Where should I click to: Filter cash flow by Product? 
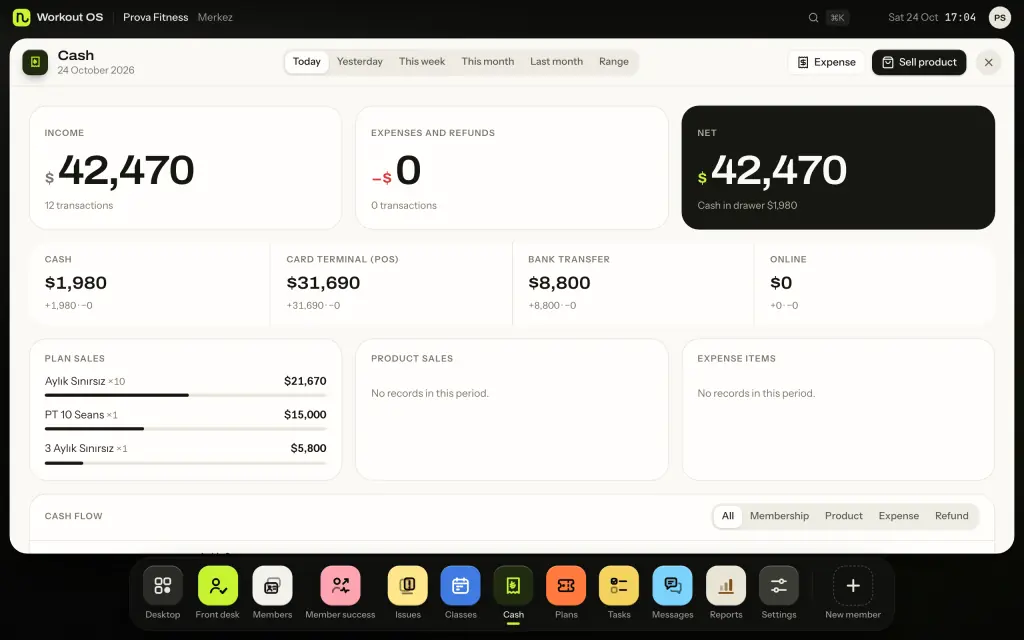(x=843, y=516)
